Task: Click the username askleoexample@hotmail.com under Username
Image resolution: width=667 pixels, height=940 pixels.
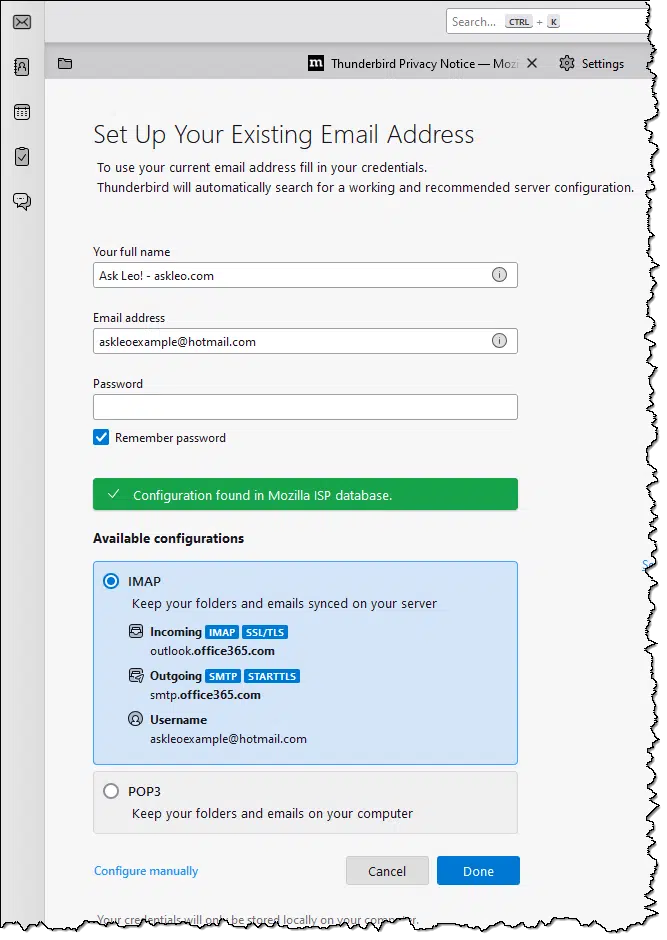Action: [x=228, y=739]
